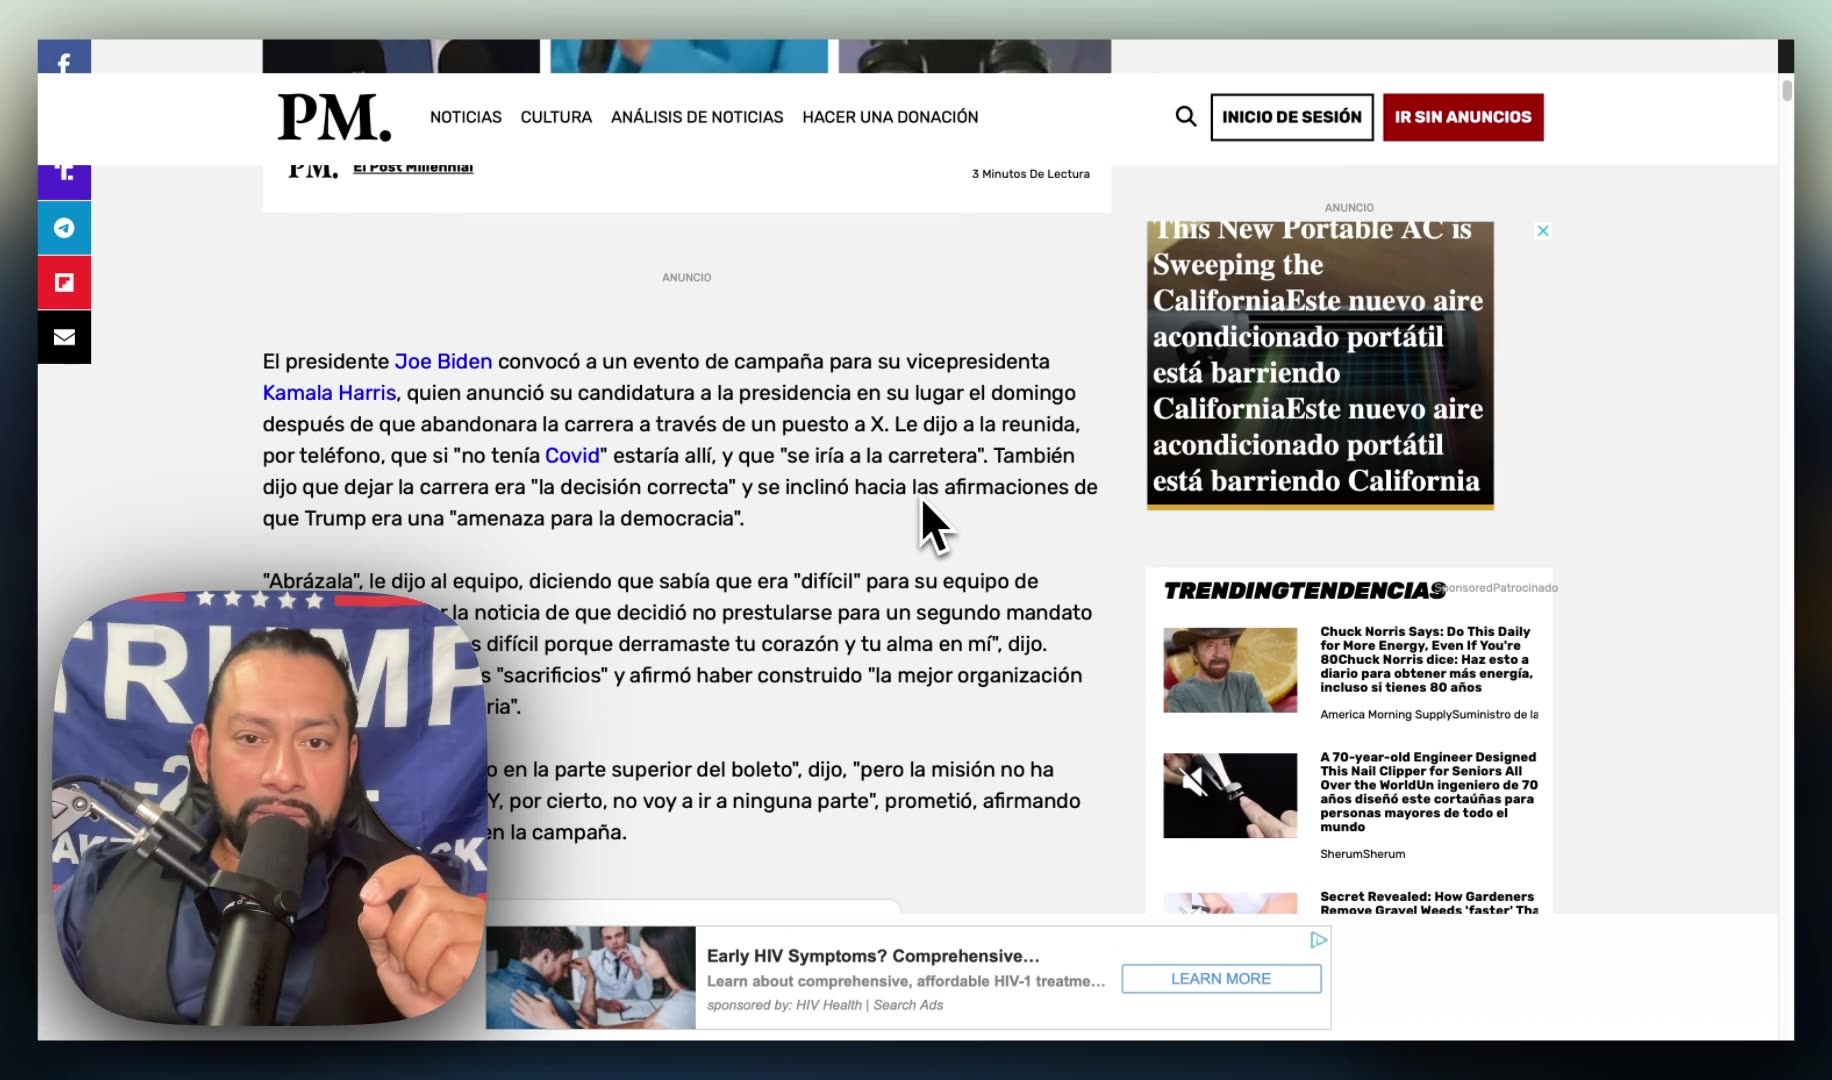
Task: Open ANÁLISIS DE NOTICIAS section
Action: tap(697, 117)
